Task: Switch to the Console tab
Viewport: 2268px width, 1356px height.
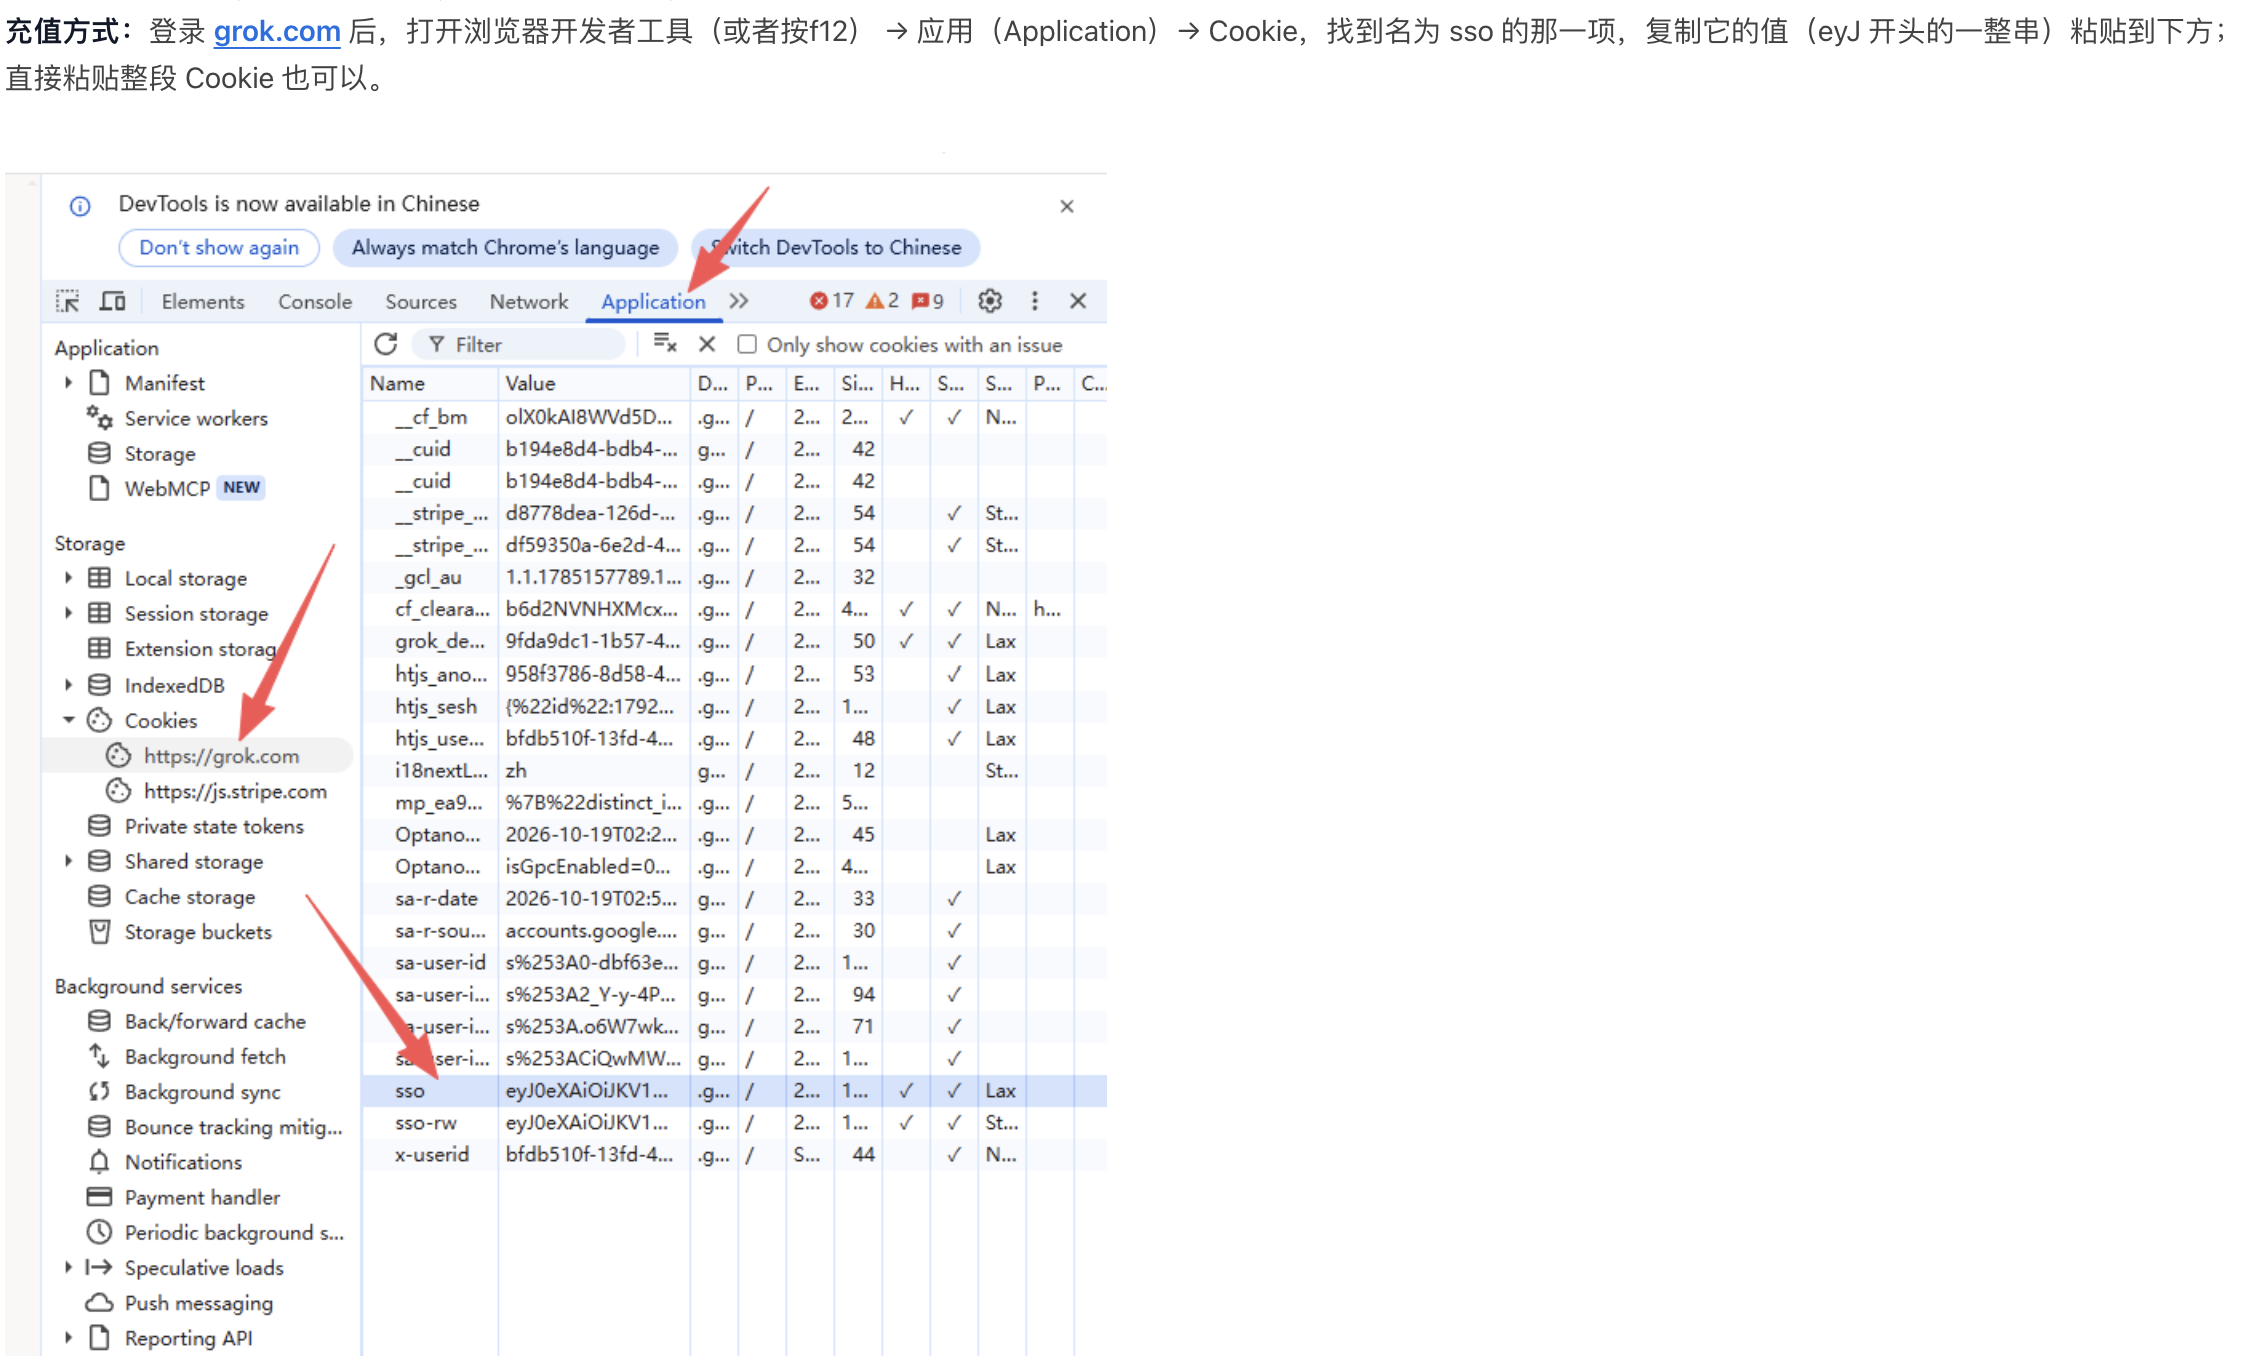Action: [x=315, y=301]
